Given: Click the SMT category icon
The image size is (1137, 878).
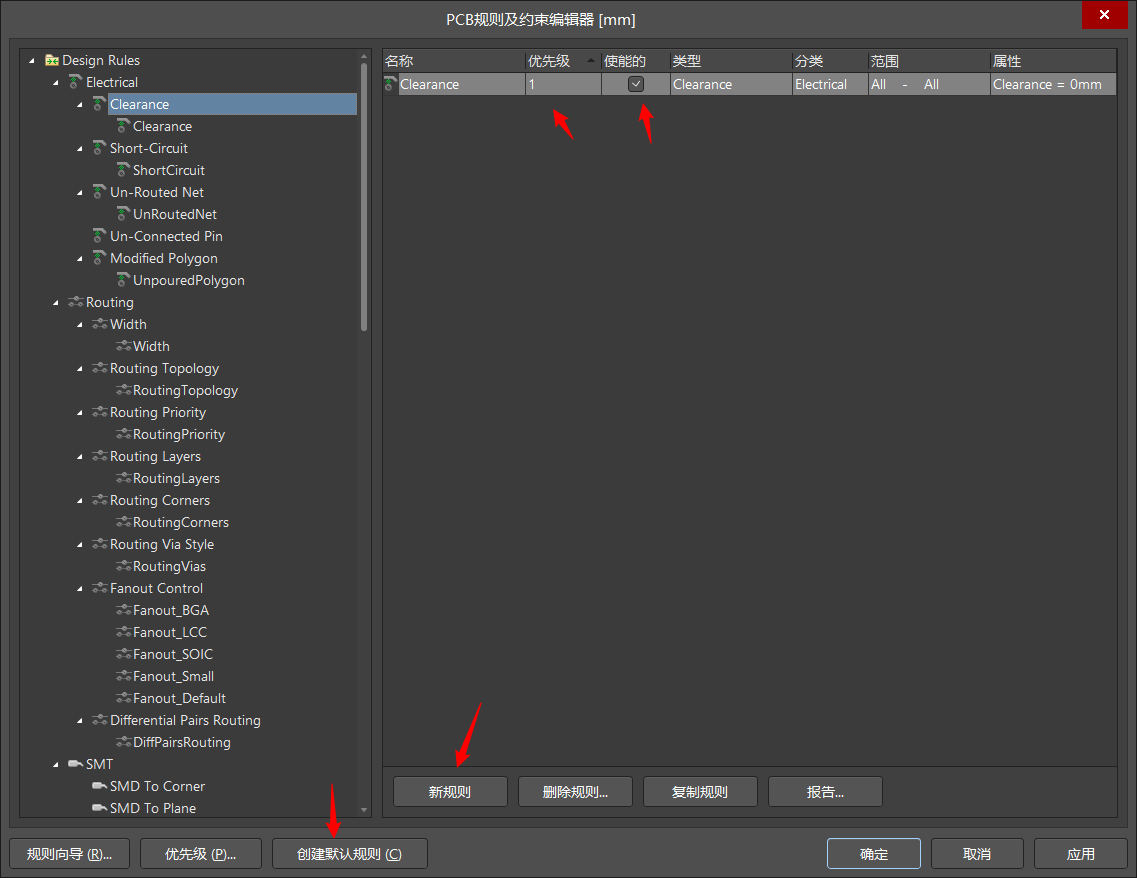Looking at the screenshot, I should pyautogui.click(x=76, y=764).
